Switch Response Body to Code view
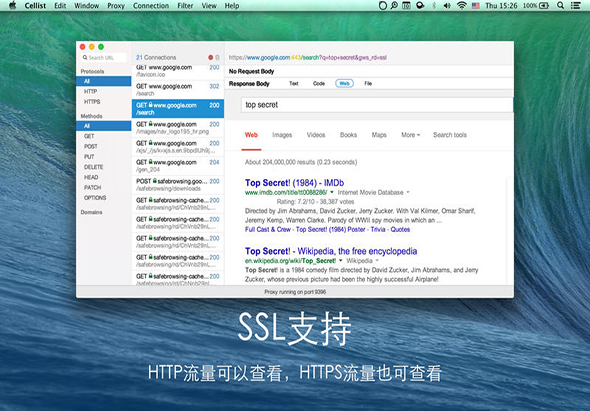The height and width of the screenshot is (411, 590). (319, 84)
